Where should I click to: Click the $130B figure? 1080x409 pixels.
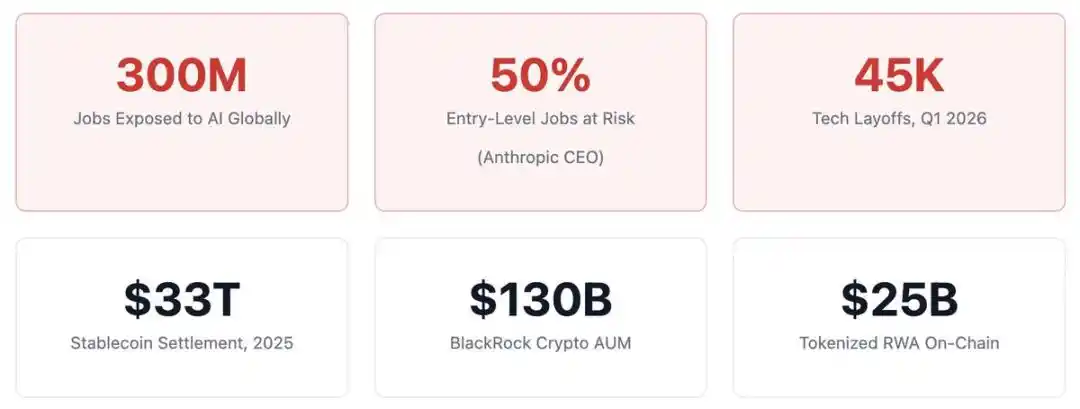(x=540, y=299)
